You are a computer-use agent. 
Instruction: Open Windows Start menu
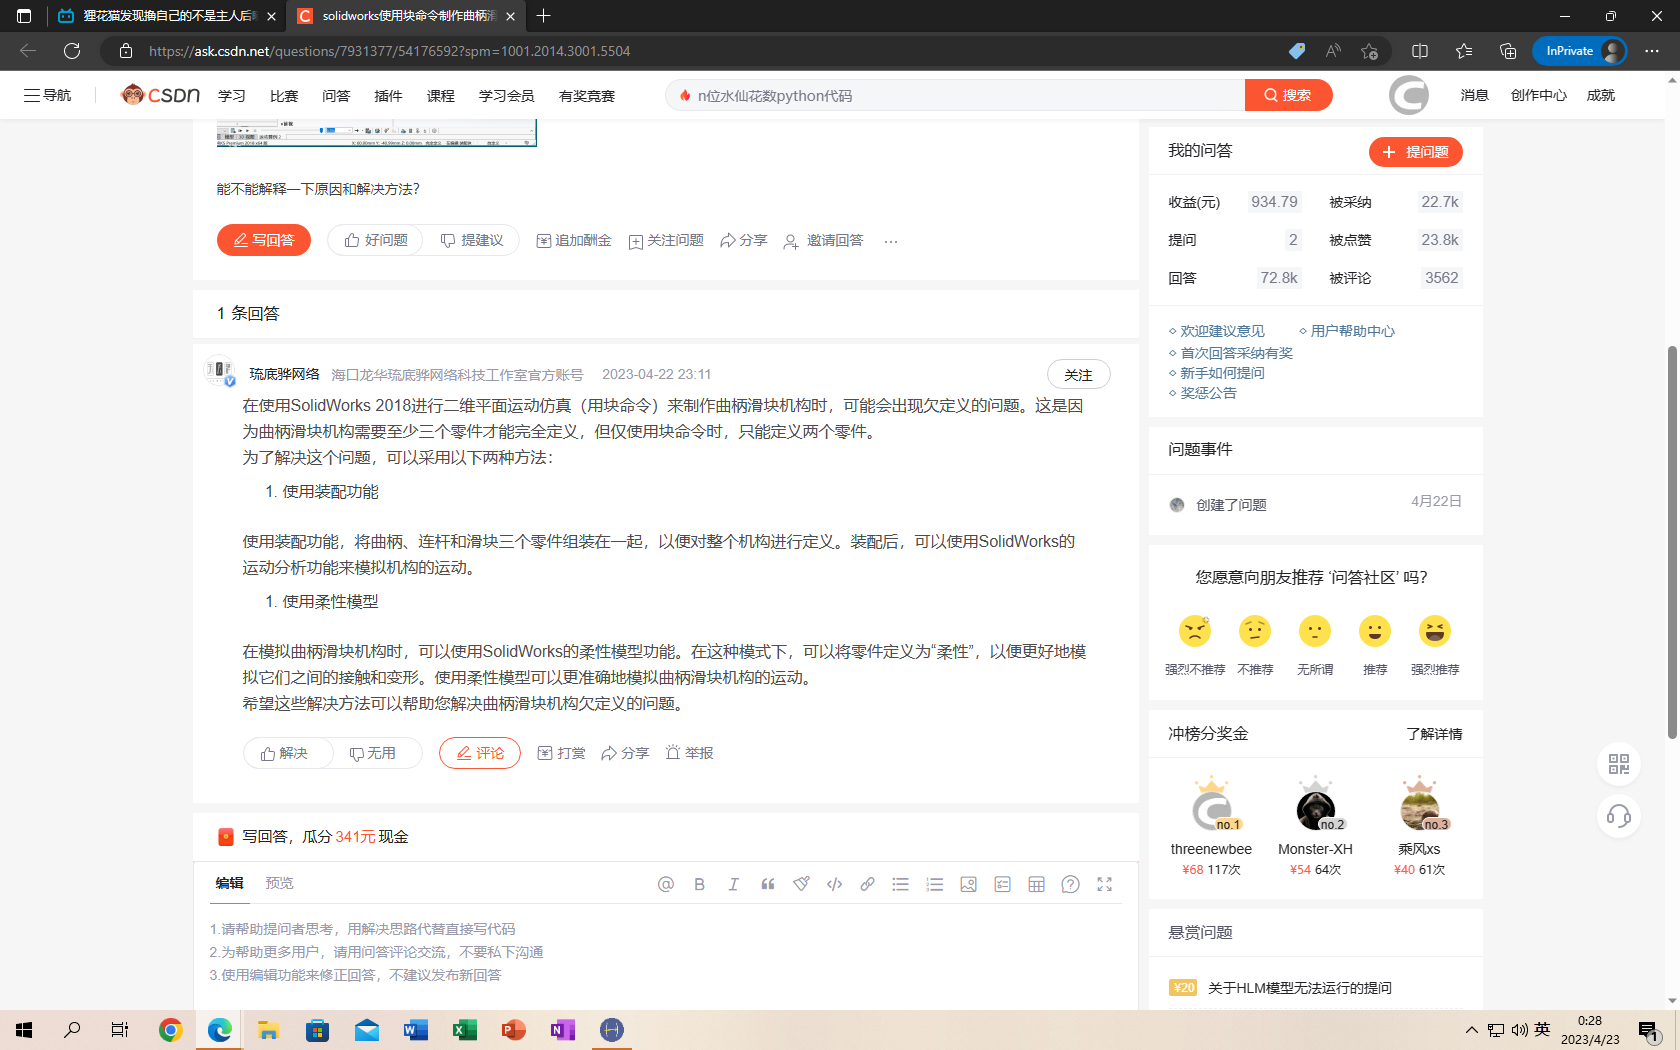click(x=24, y=1030)
